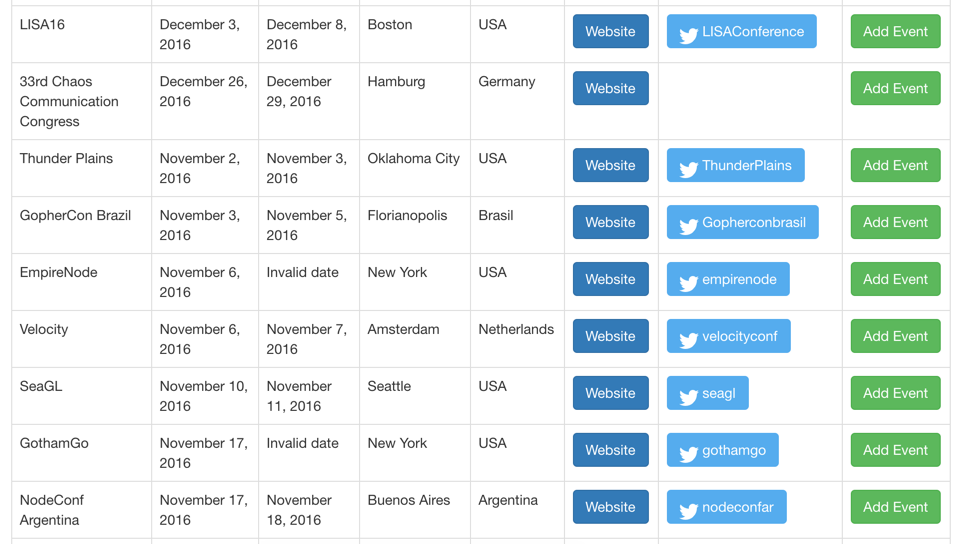Visit the Velocity Amsterdam website
958x544 pixels.
[x=610, y=336]
